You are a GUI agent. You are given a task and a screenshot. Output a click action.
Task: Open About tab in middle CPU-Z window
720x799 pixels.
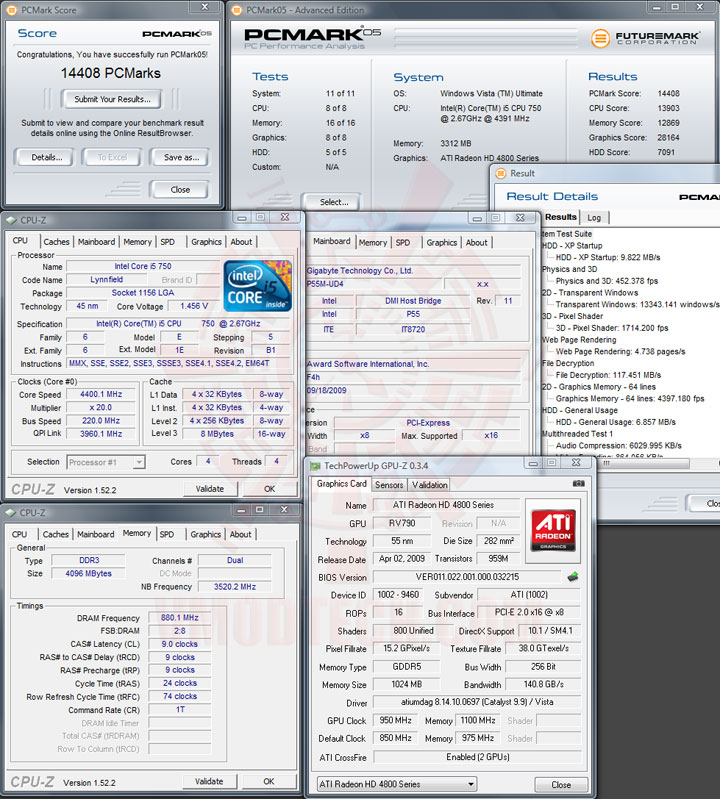coord(476,243)
